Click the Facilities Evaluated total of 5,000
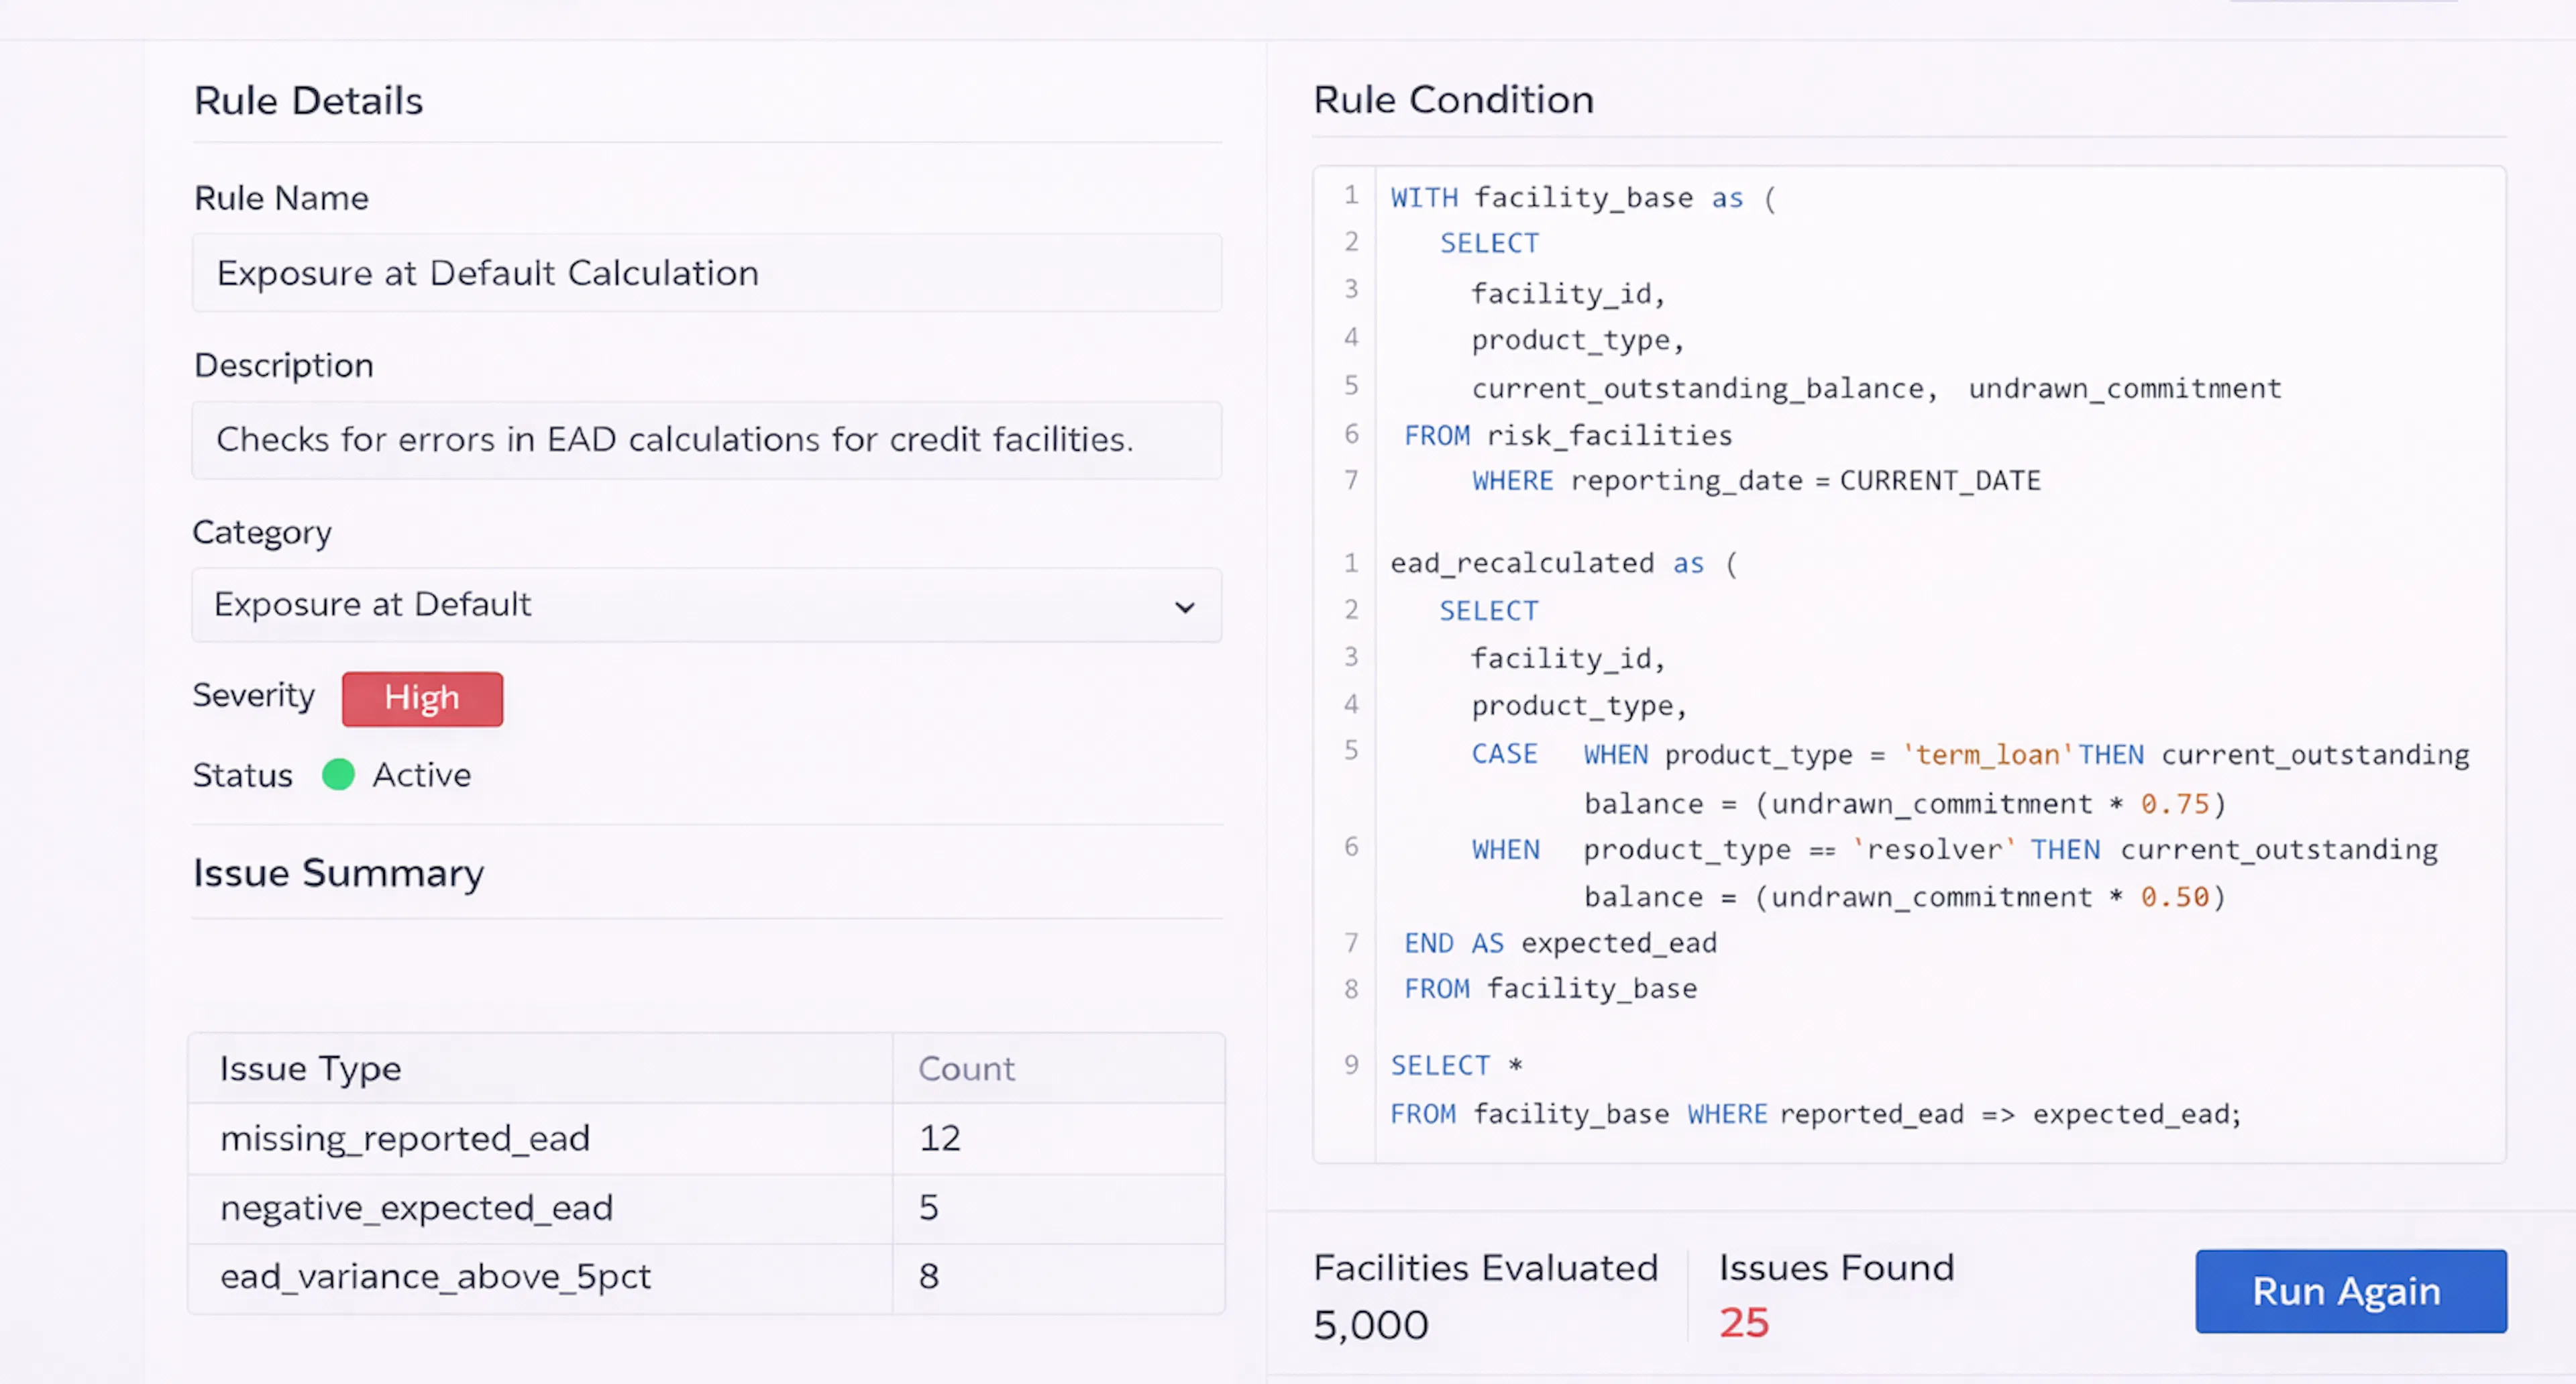This screenshot has width=2576, height=1384. coord(1370,1324)
